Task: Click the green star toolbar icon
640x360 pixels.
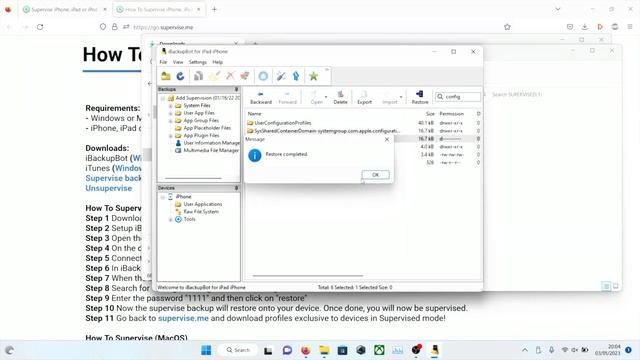Action: click(313, 76)
